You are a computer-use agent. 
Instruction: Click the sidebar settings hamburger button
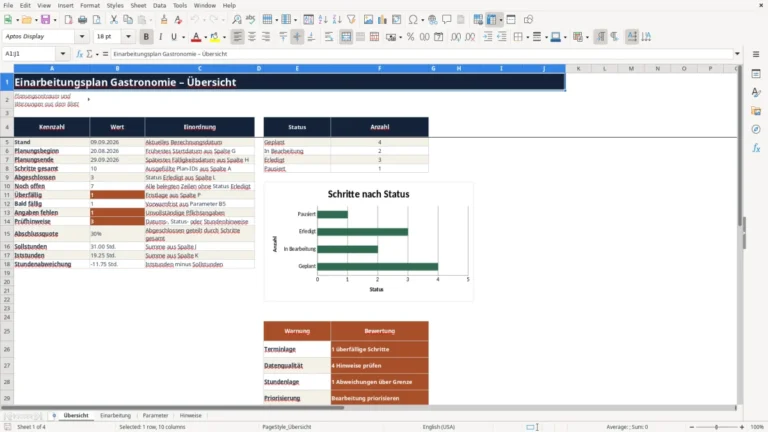756,54
